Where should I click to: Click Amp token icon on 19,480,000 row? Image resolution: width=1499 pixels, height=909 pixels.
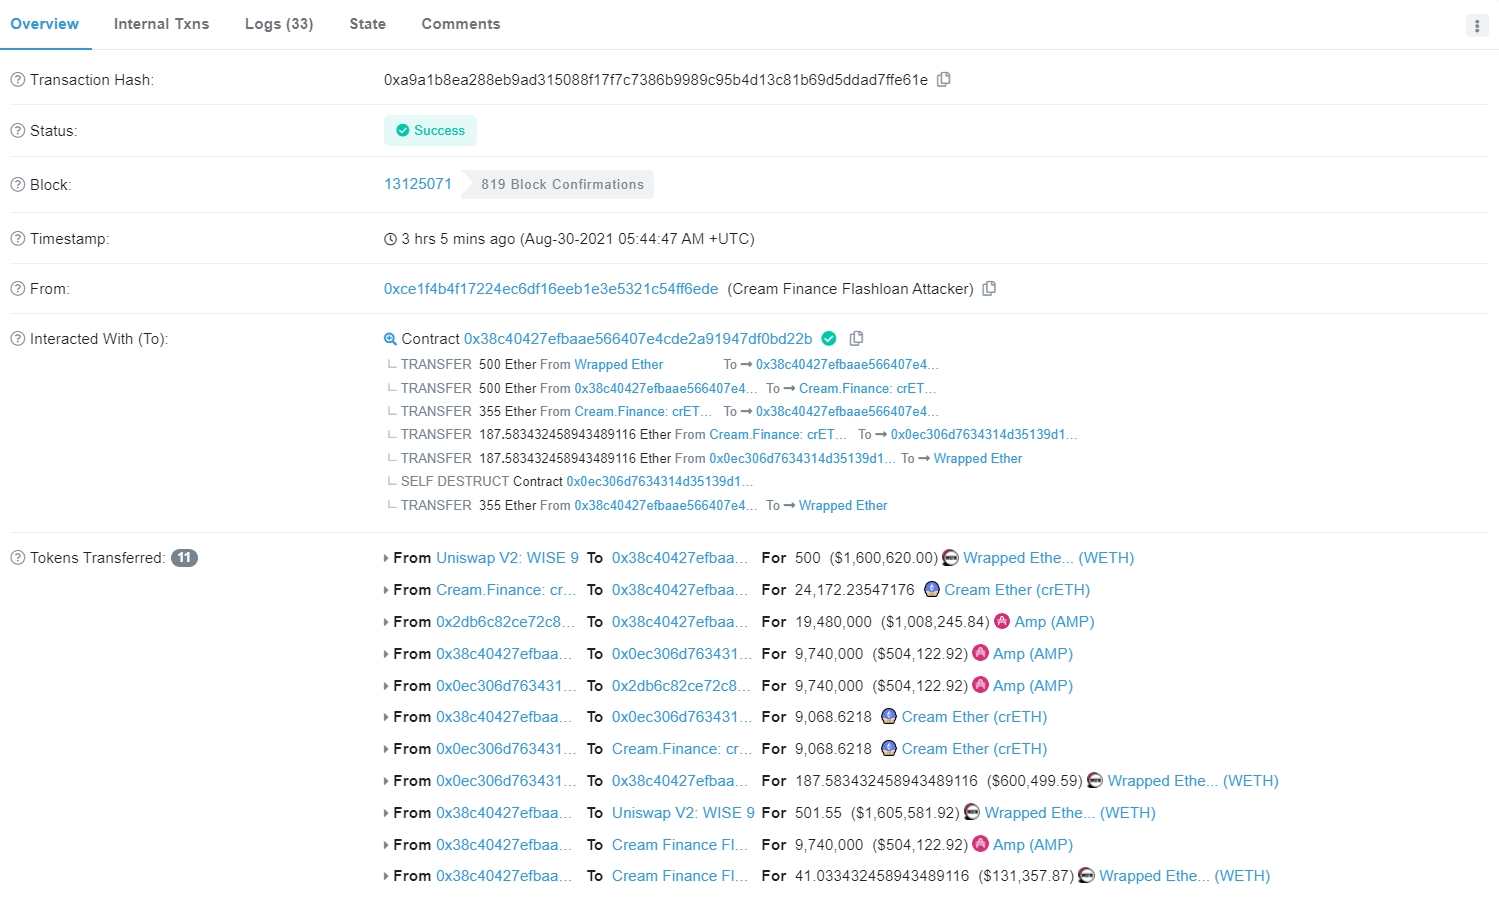[1002, 621]
